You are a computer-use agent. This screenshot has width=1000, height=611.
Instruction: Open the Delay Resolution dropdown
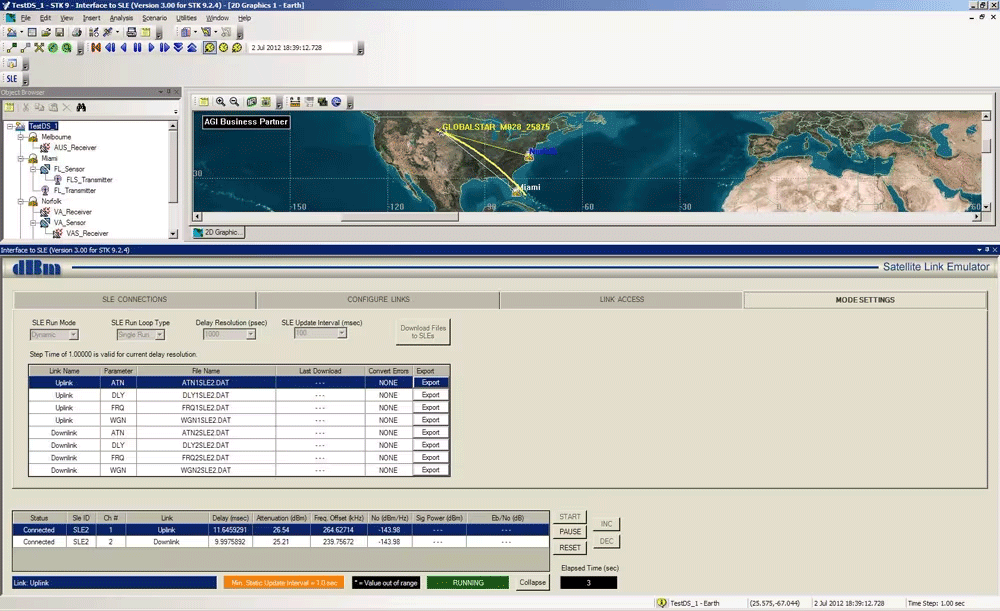point(251,334)
